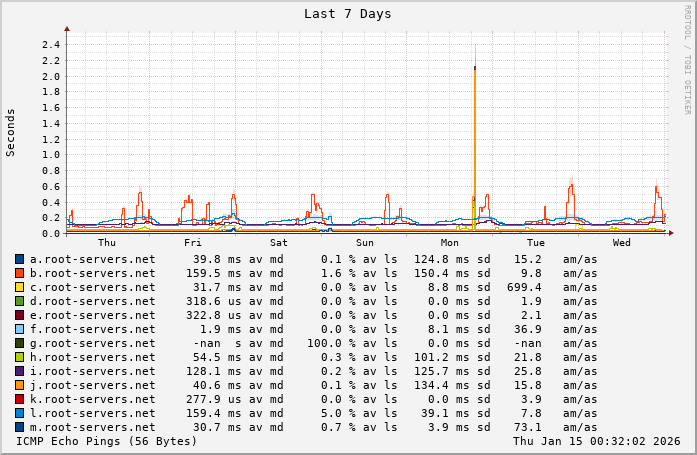697x455 pixels.
Task: Click the "ICMP Echo Pings (56 Bytes)" caption
Action: 107,441
